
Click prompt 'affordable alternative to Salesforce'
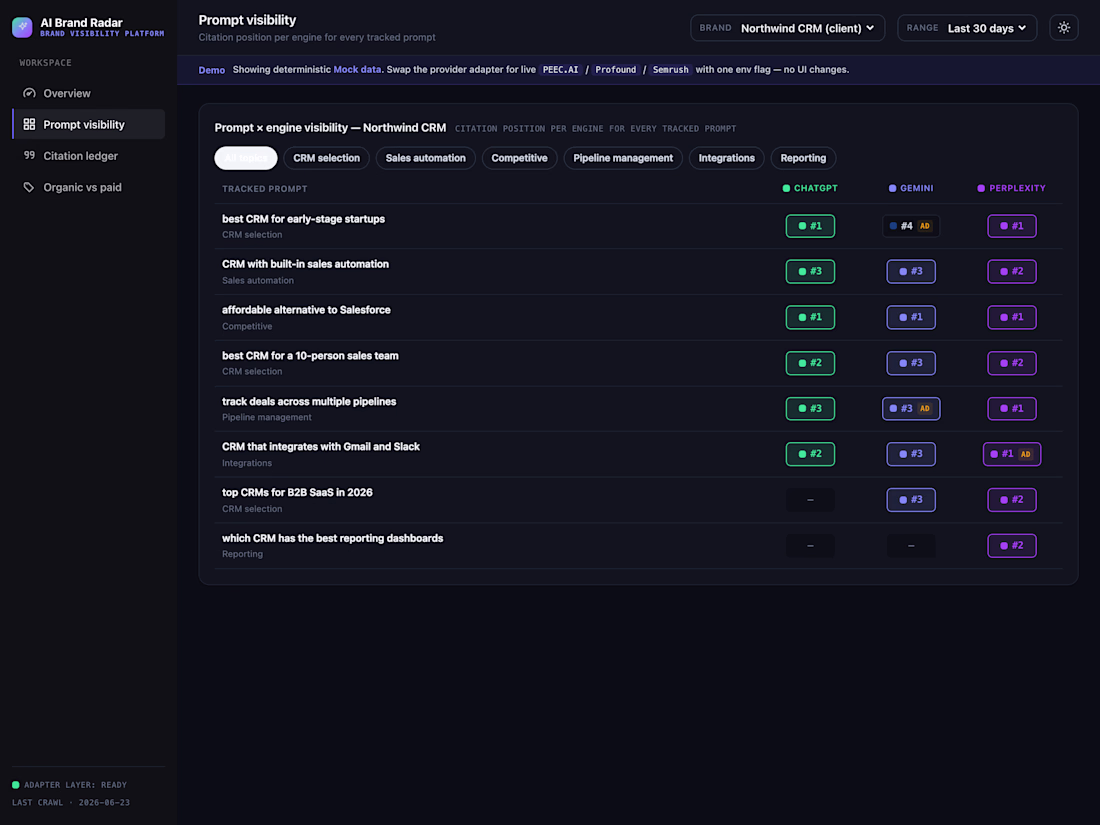(306, 309)
